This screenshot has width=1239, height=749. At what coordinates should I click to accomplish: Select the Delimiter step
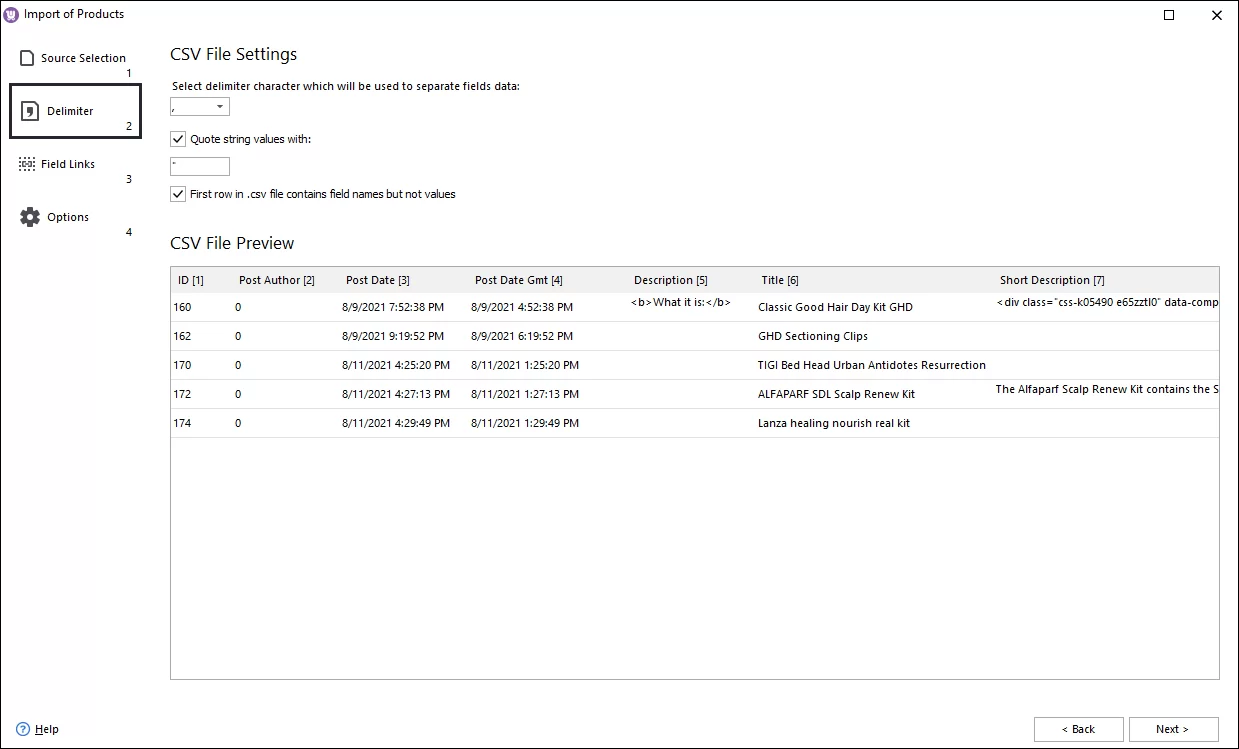click(x=68, y=110)
